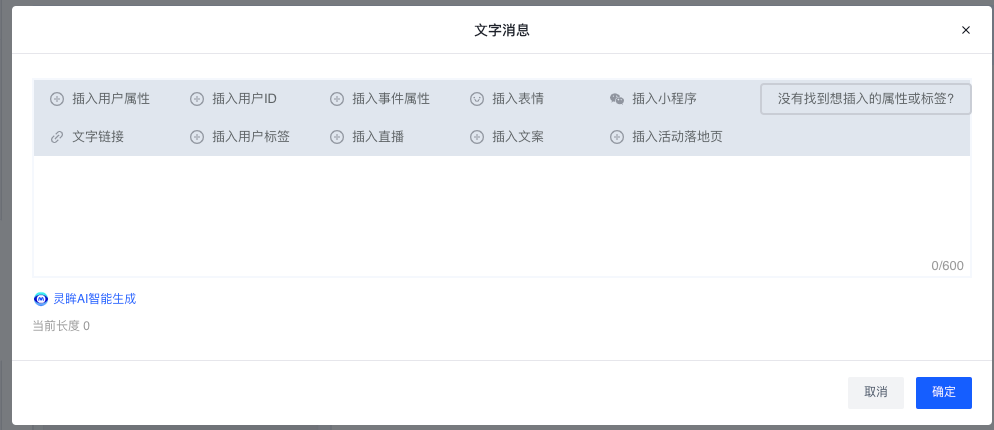Close the 文字消息 dialog

pyautogui.click(x=966, y=30)
